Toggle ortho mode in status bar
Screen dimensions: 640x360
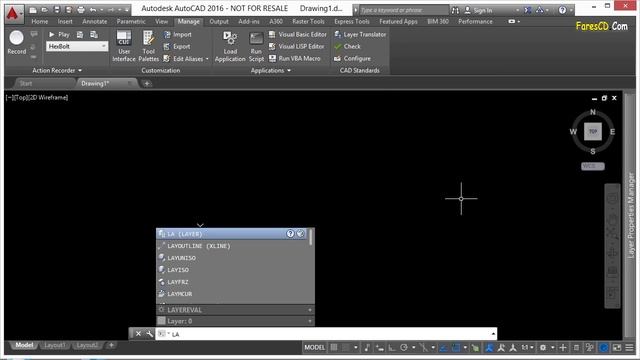(x=392, y=348)
